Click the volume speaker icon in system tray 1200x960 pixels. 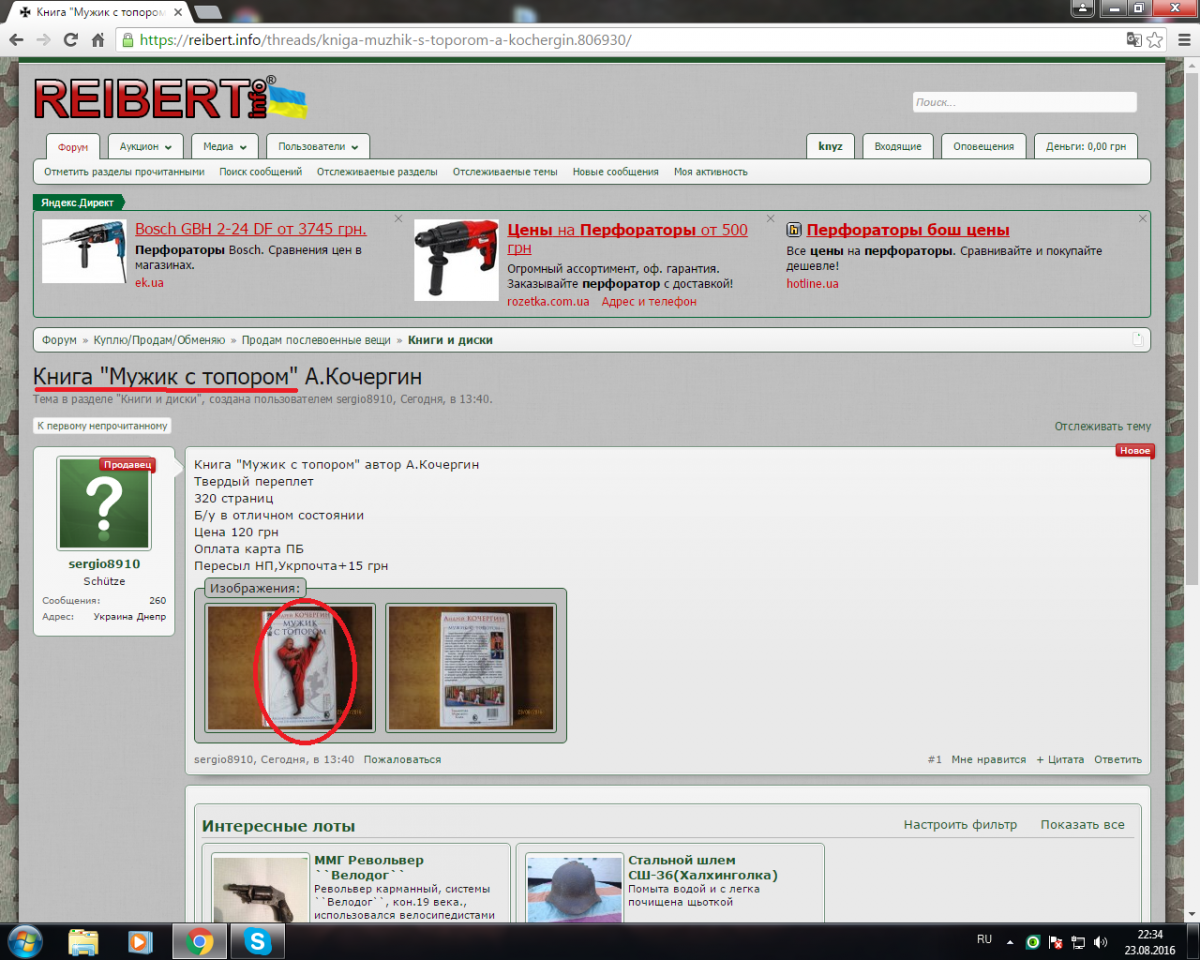point(1100,941)
